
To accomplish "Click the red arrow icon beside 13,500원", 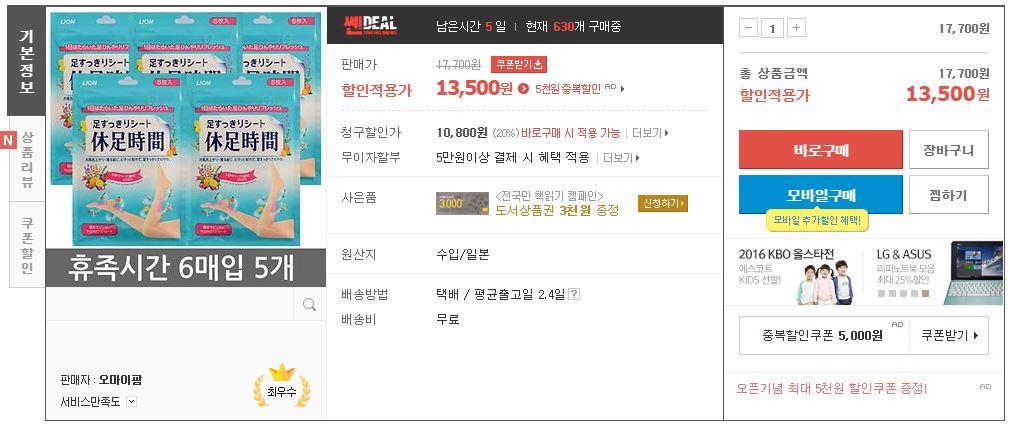I will pos(524,89).
